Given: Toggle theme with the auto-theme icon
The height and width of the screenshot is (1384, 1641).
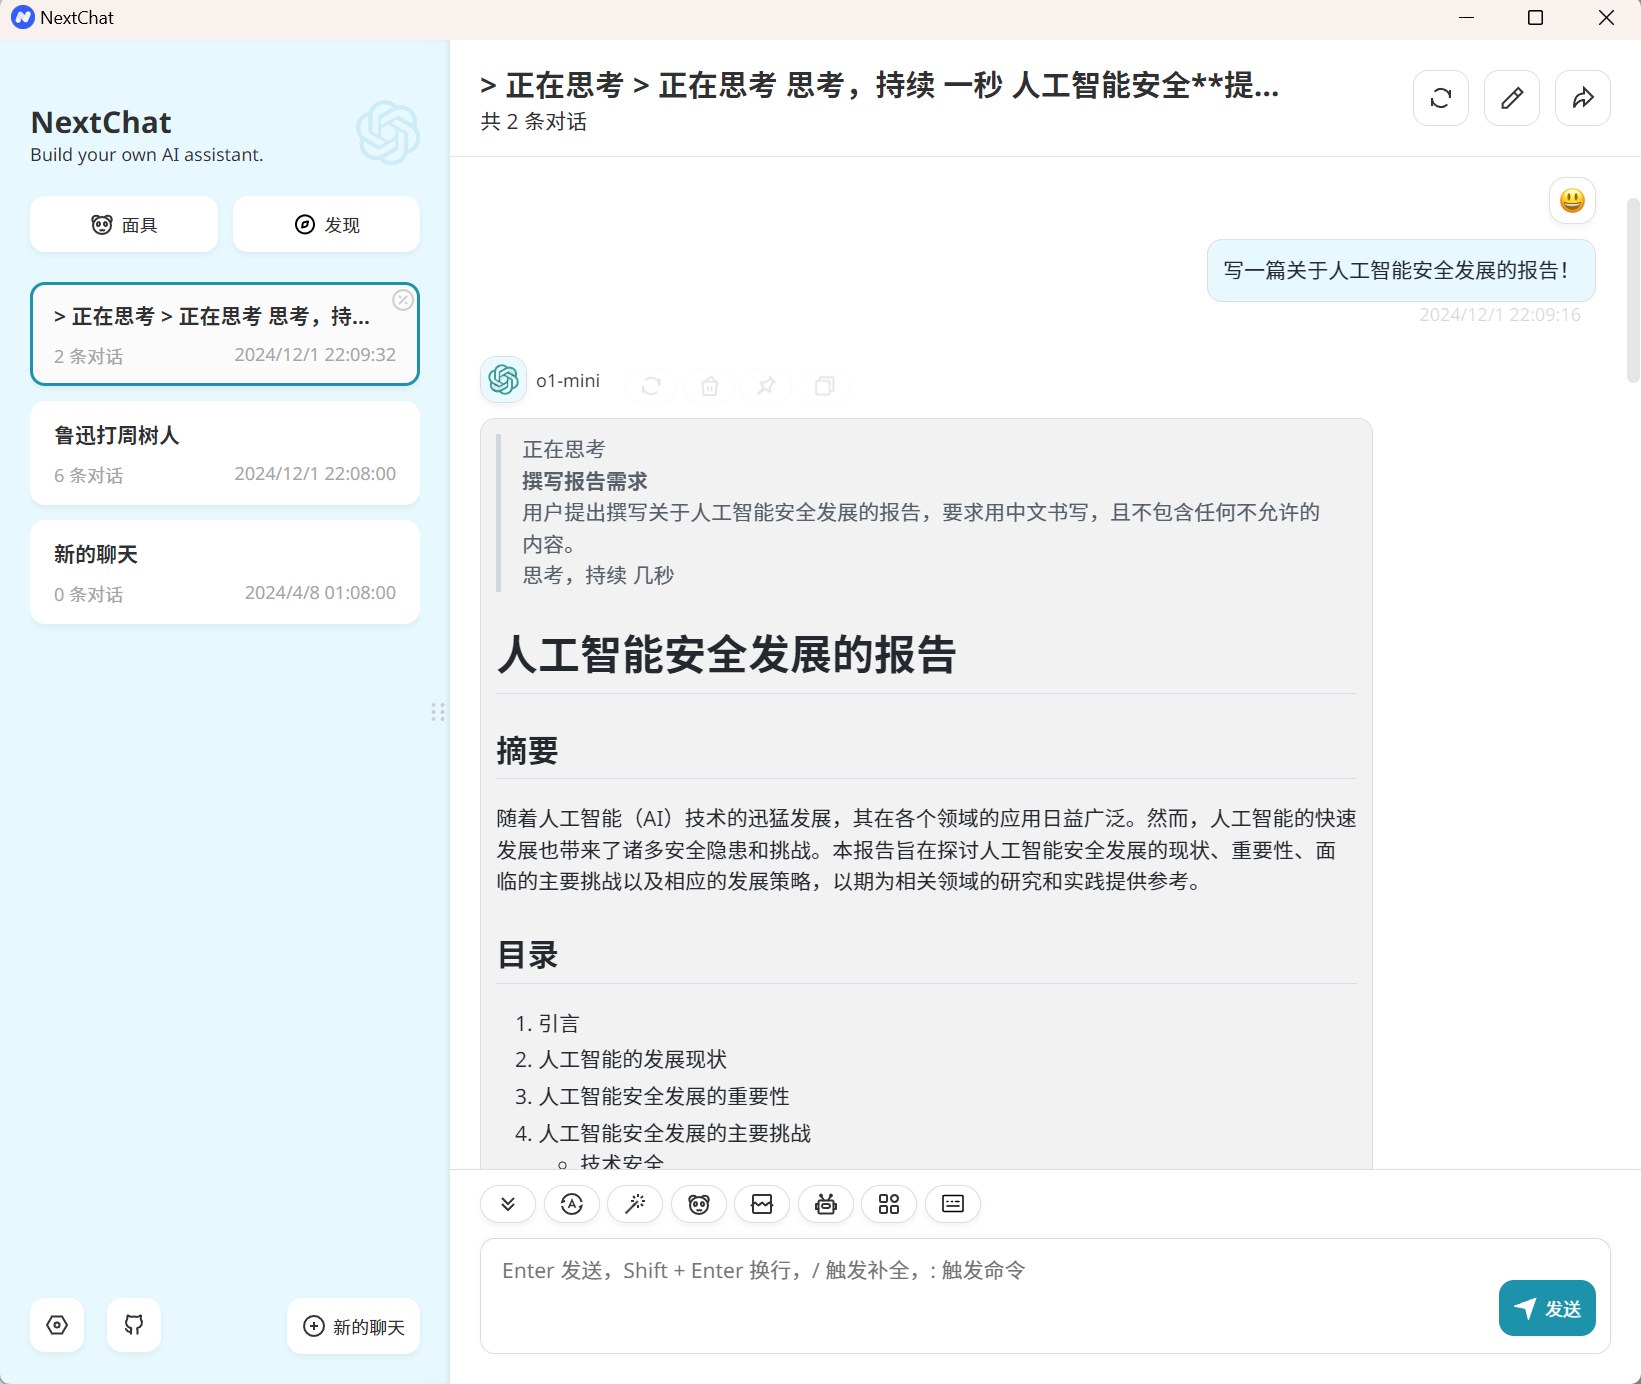Looking at the screenshot, I should tap(571, 1204).
